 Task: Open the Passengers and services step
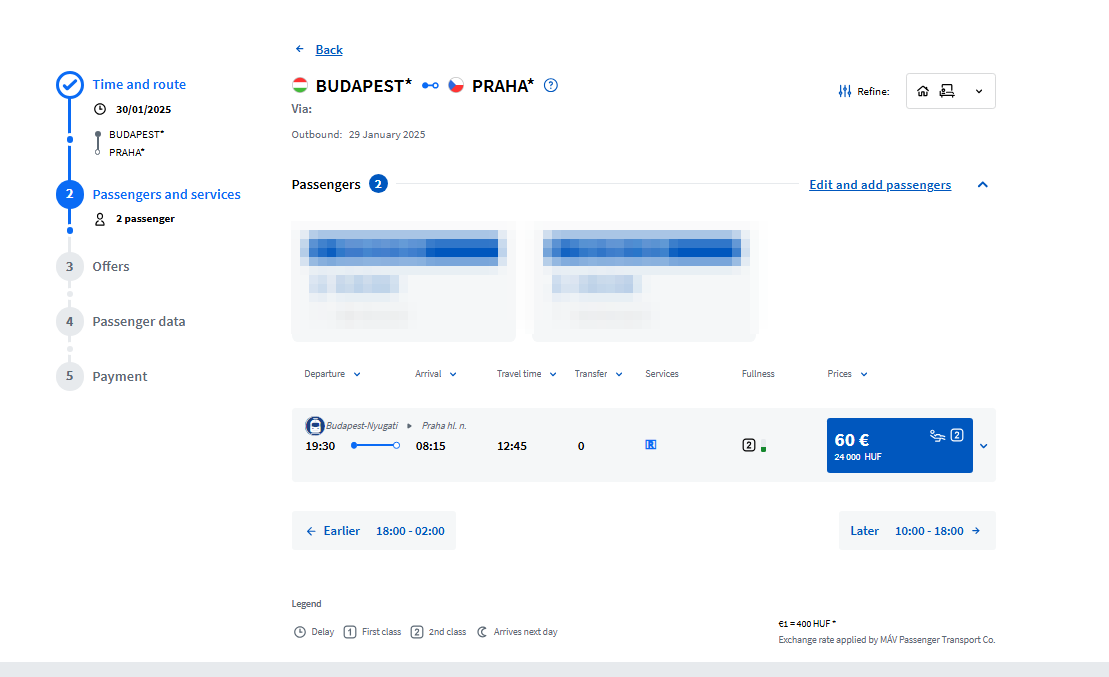[166, 194]
